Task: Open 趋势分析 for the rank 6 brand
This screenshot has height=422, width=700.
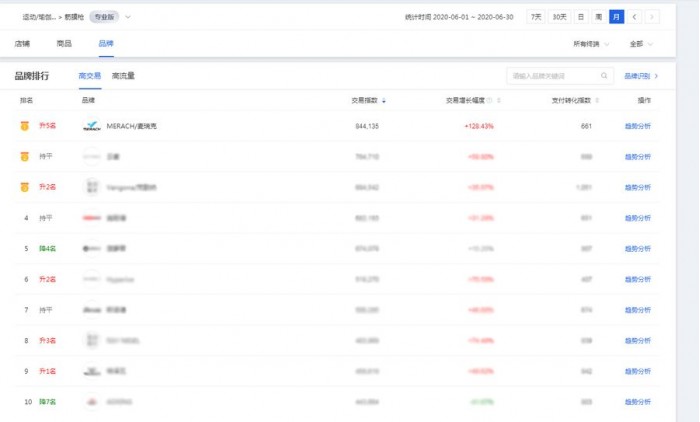Action: (x=638, y=279)
